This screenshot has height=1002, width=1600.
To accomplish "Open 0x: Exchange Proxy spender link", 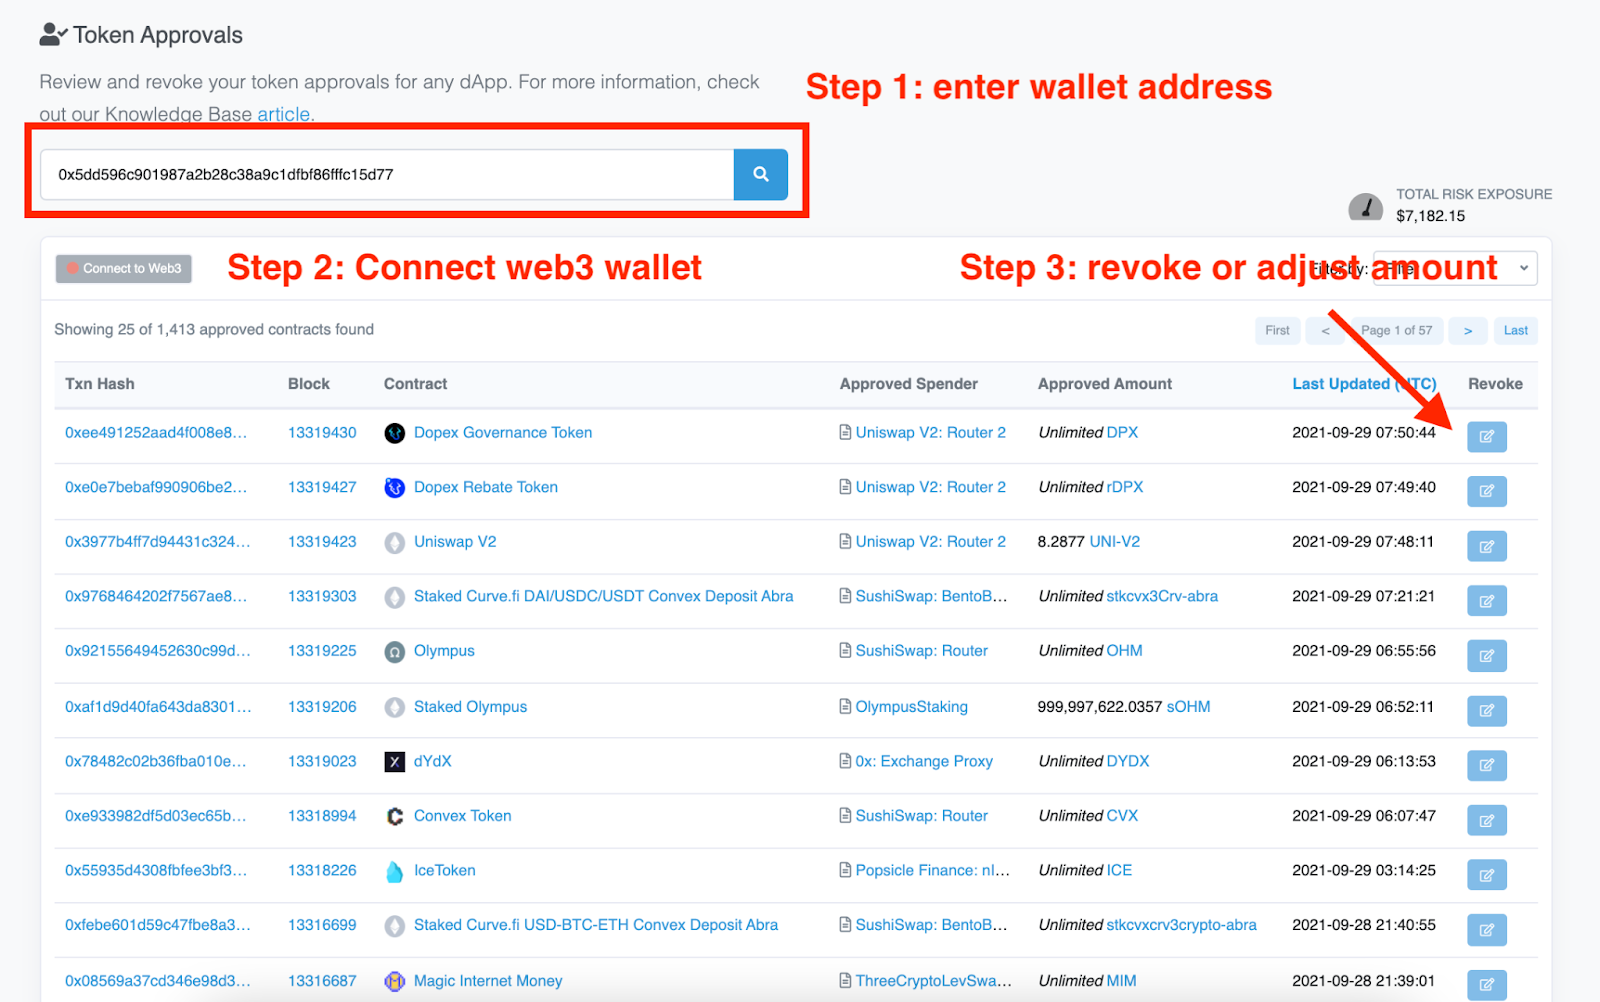I will click(x=924, y=761).
